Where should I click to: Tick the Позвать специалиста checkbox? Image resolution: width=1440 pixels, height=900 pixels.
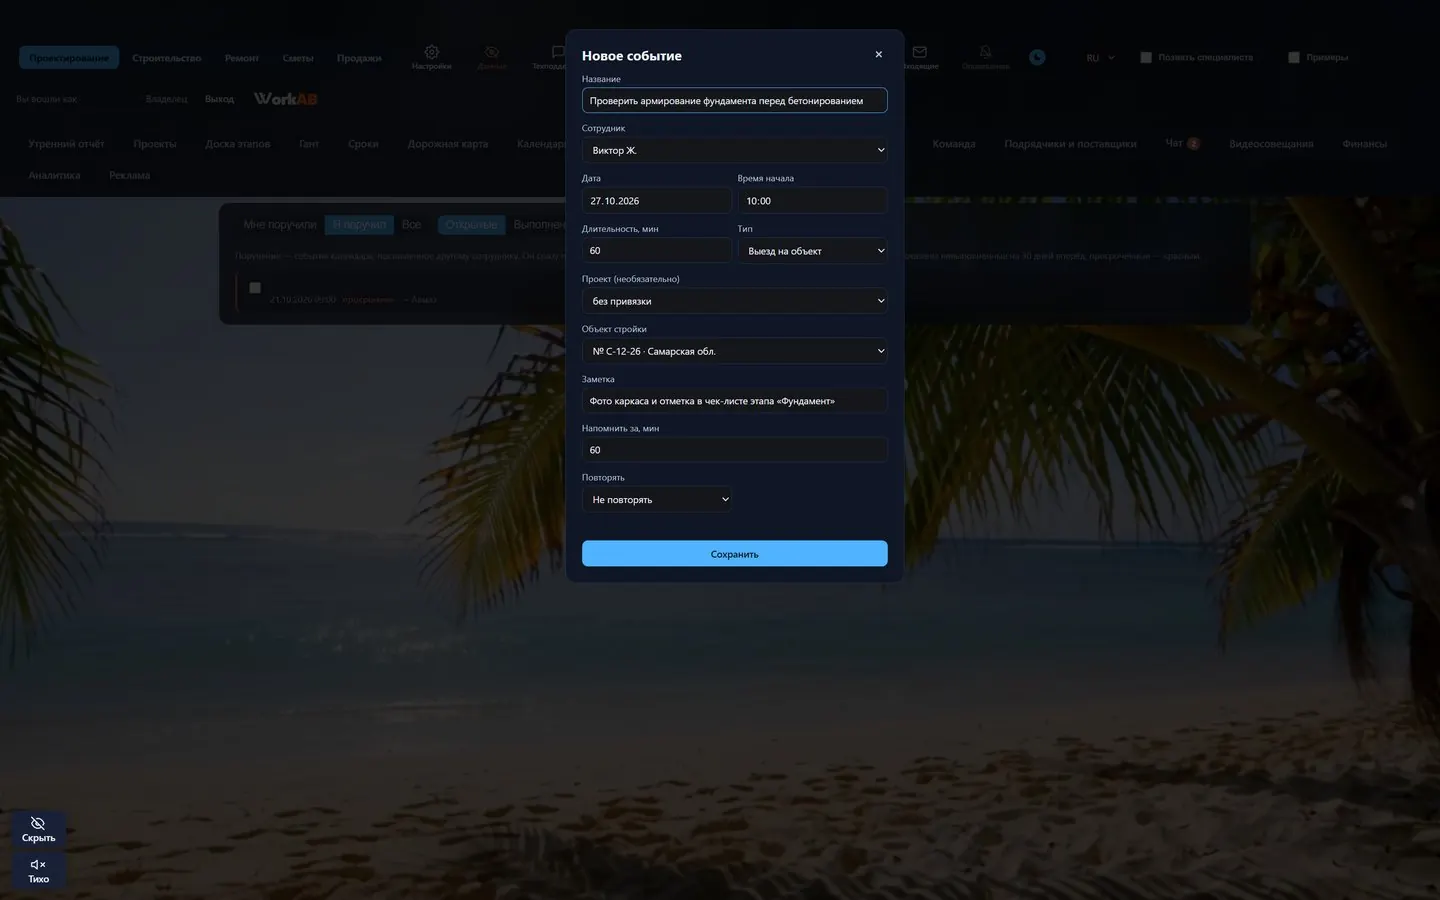[x=1146, y=58]
